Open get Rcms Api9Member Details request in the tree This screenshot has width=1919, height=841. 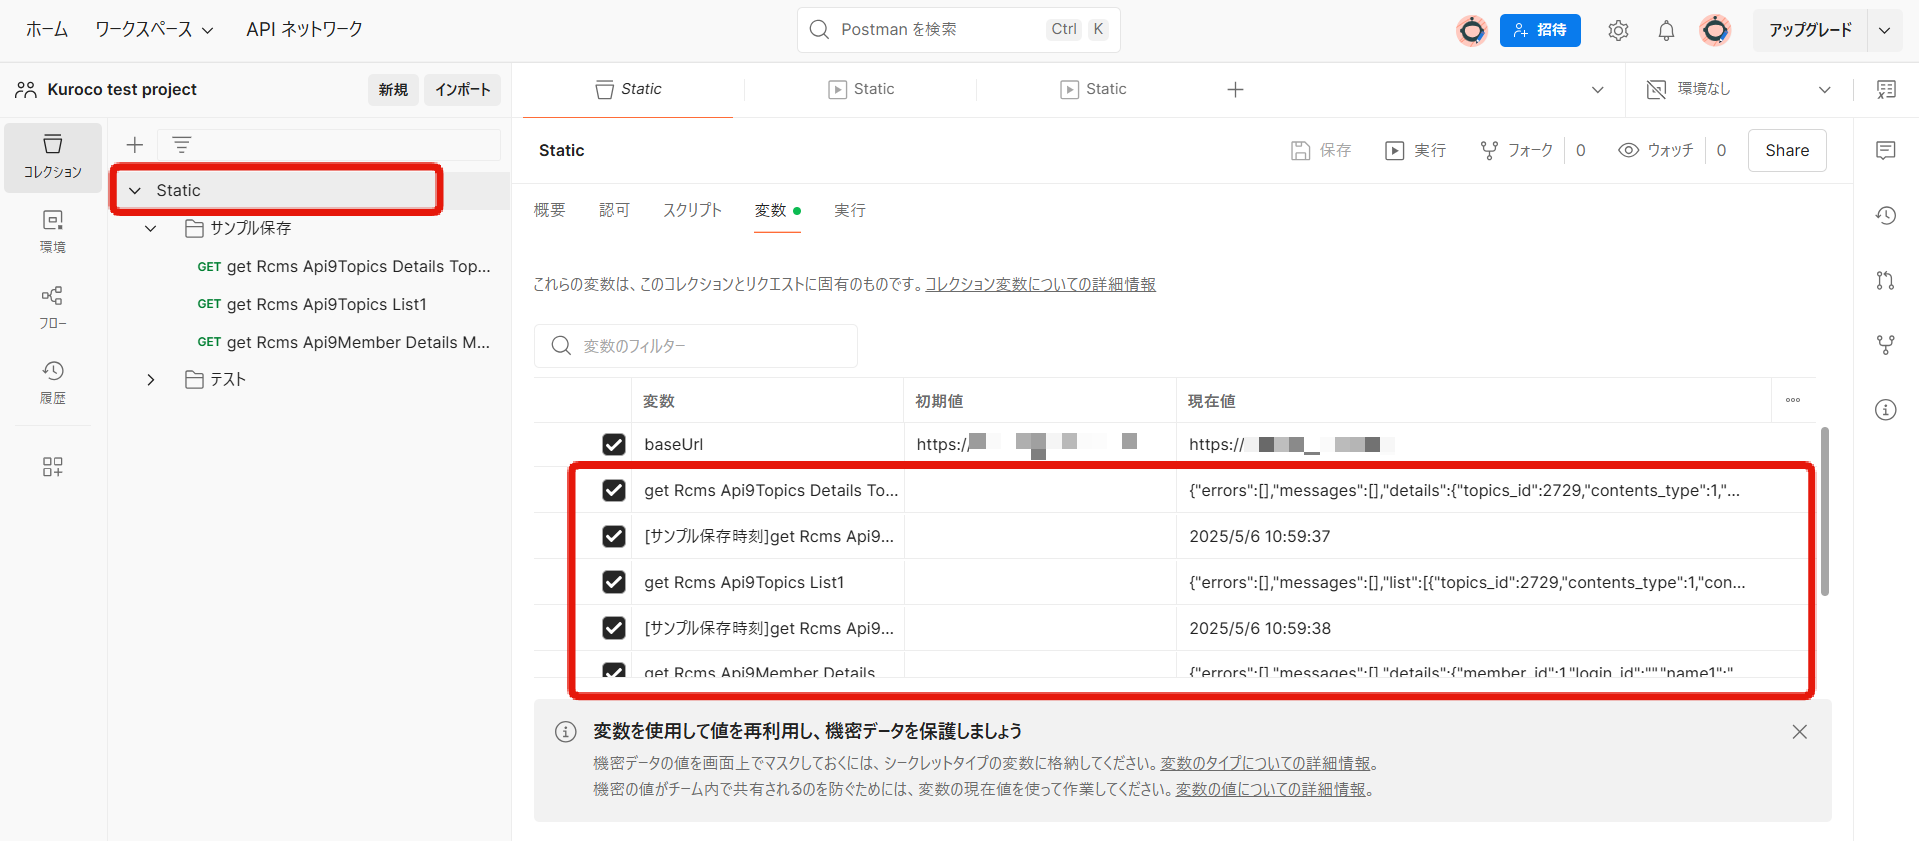coord(343,343)
